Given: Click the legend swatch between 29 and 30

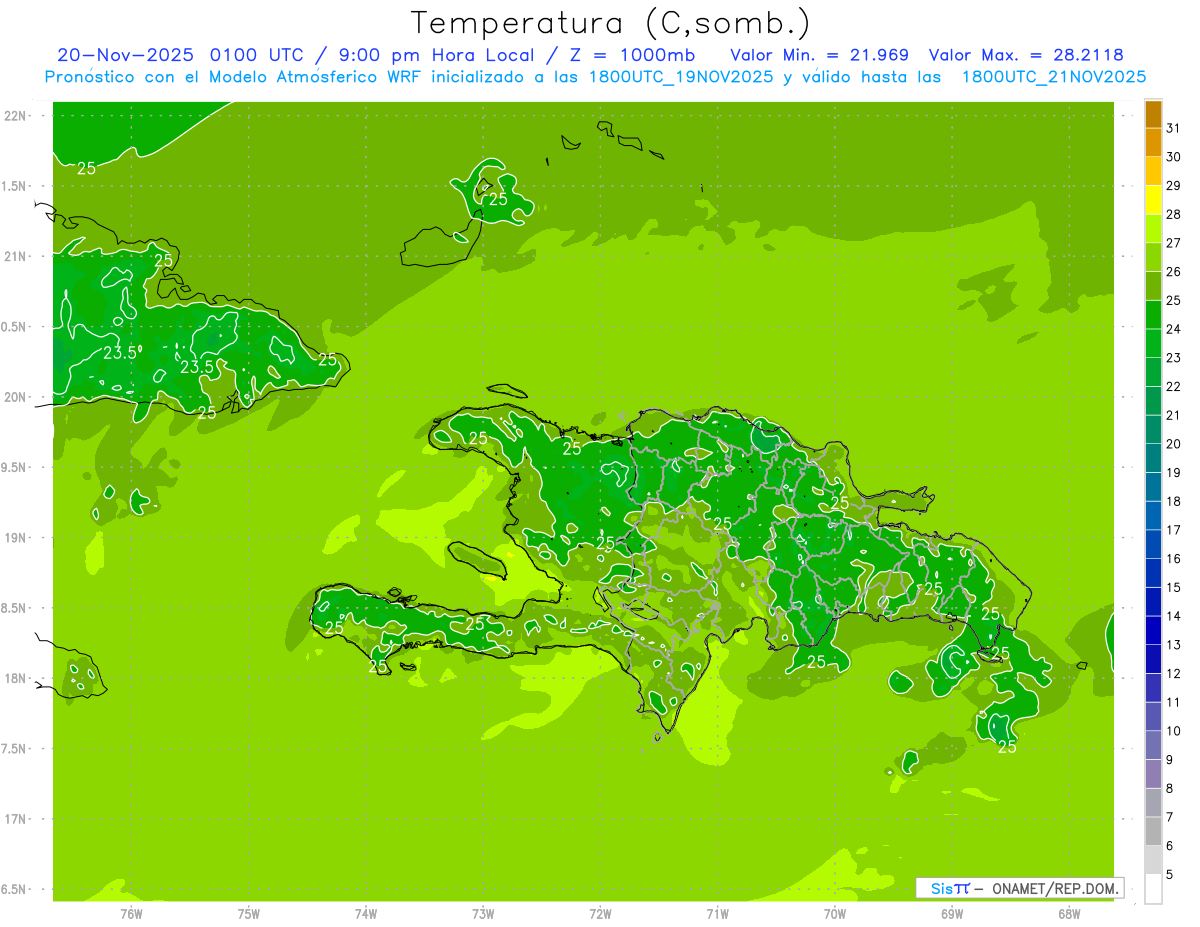Looking at the screenshot, I should point(1153,171).
